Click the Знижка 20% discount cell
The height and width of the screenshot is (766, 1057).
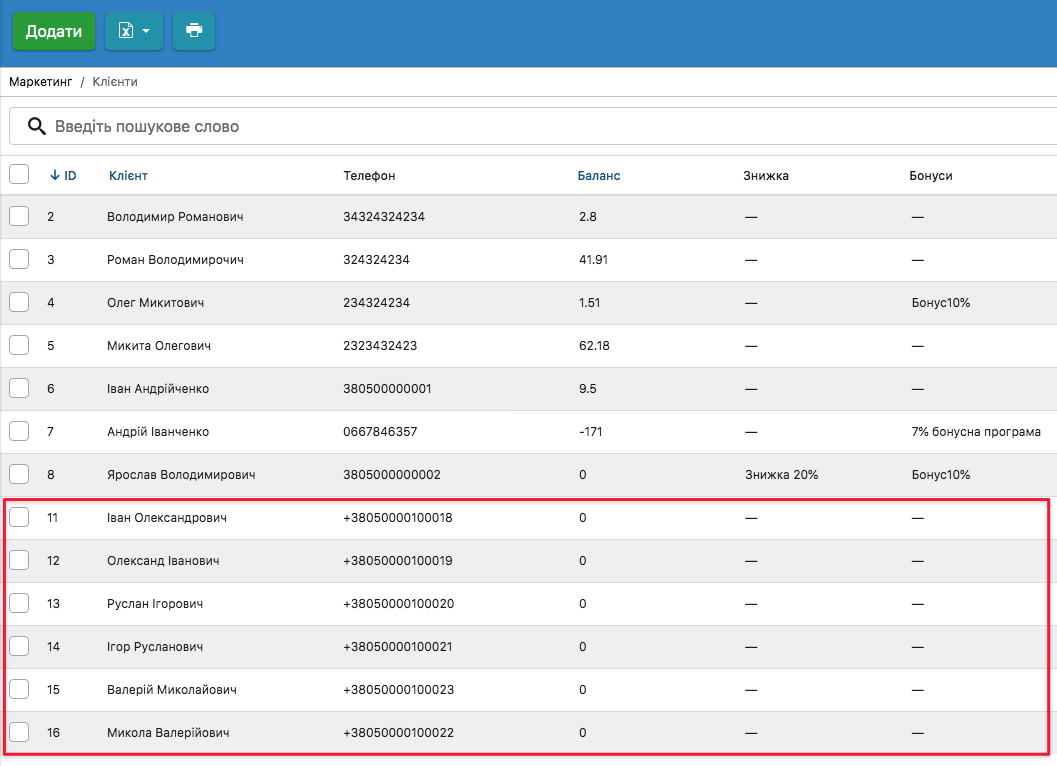(781, 475)
